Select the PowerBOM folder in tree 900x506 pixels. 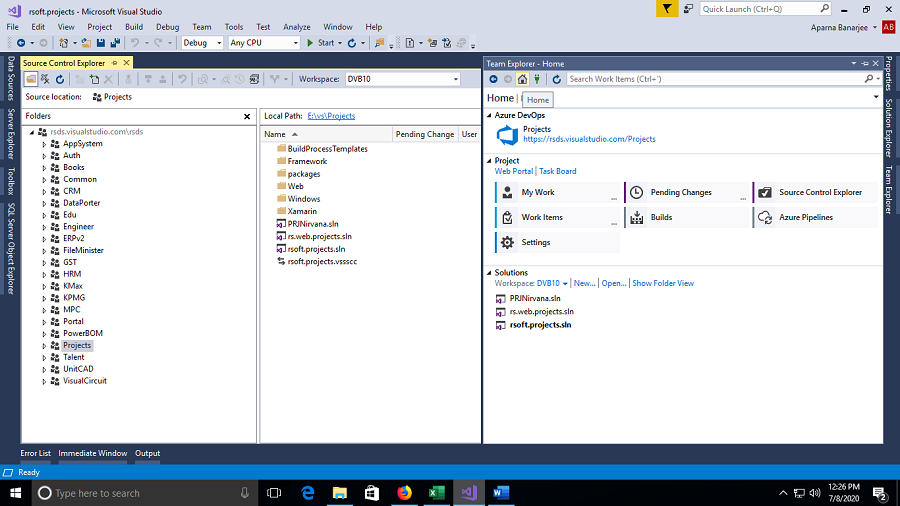click(x=83, y=333)
